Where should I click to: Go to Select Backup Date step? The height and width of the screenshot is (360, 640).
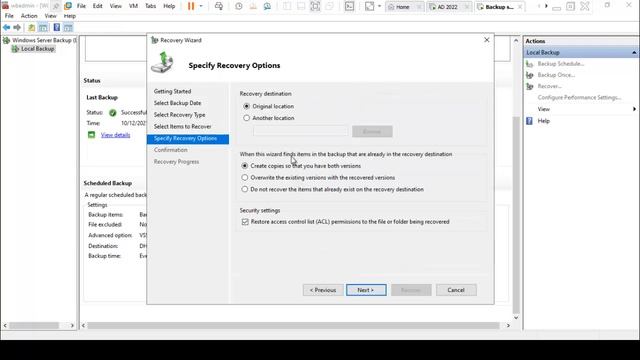[x=178, y=103]
